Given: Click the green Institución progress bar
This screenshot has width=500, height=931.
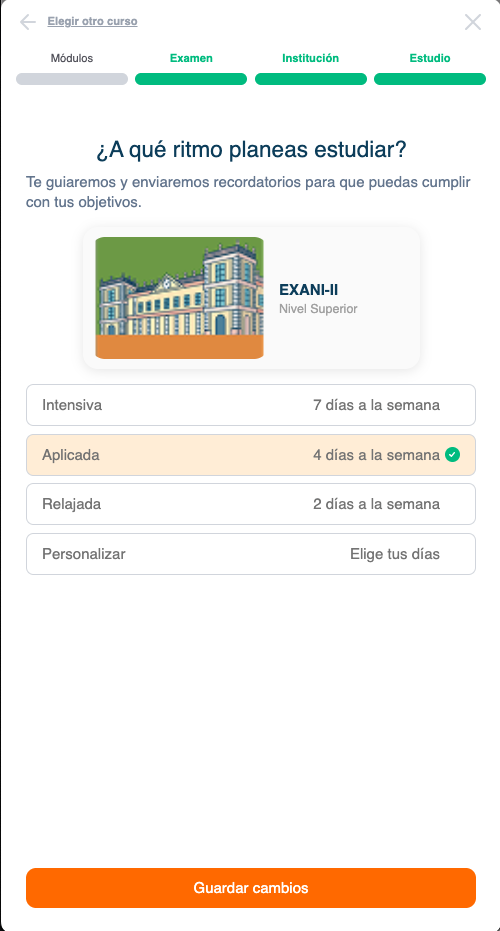Looking at the screenshot, I should point(311,79).
